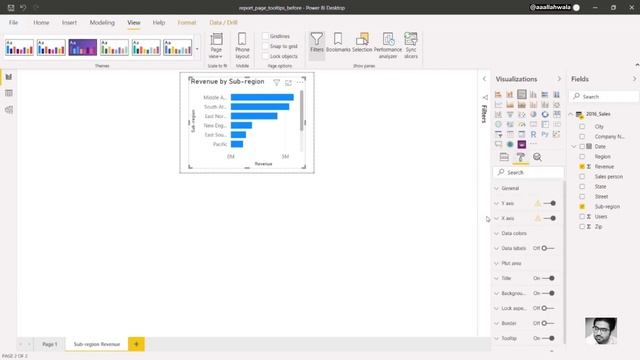Expand the X axis section

pyautogui.click(x=497, y=218)
